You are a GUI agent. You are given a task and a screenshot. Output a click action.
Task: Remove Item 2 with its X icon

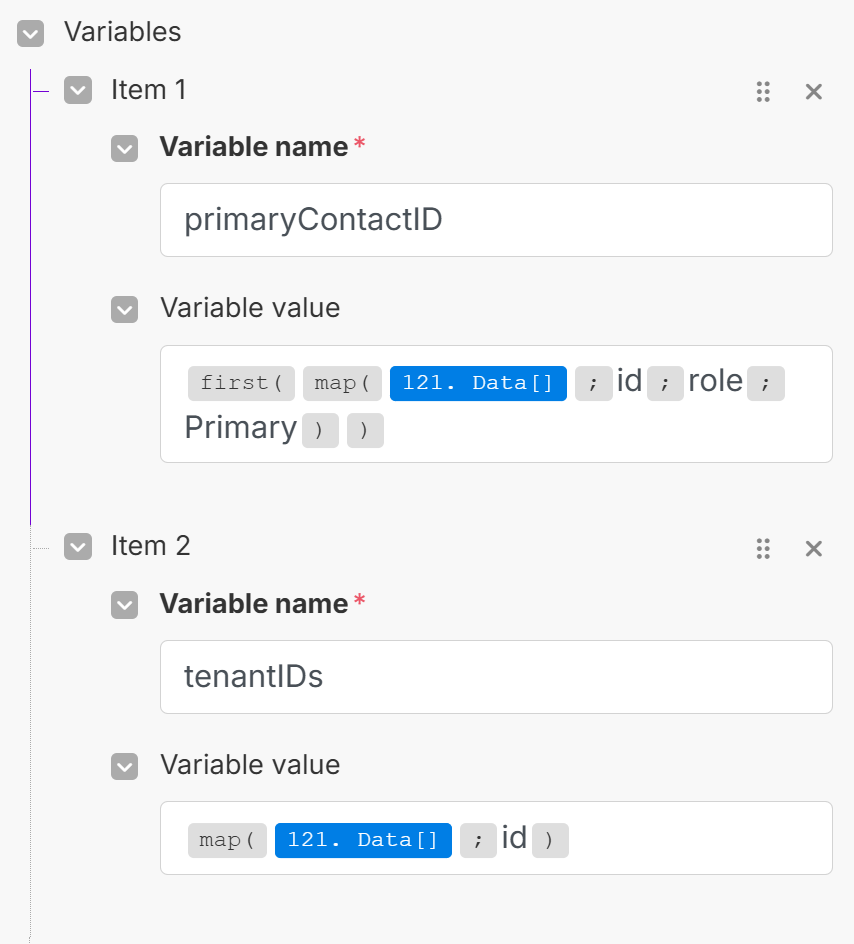click(x=814, y=548)
